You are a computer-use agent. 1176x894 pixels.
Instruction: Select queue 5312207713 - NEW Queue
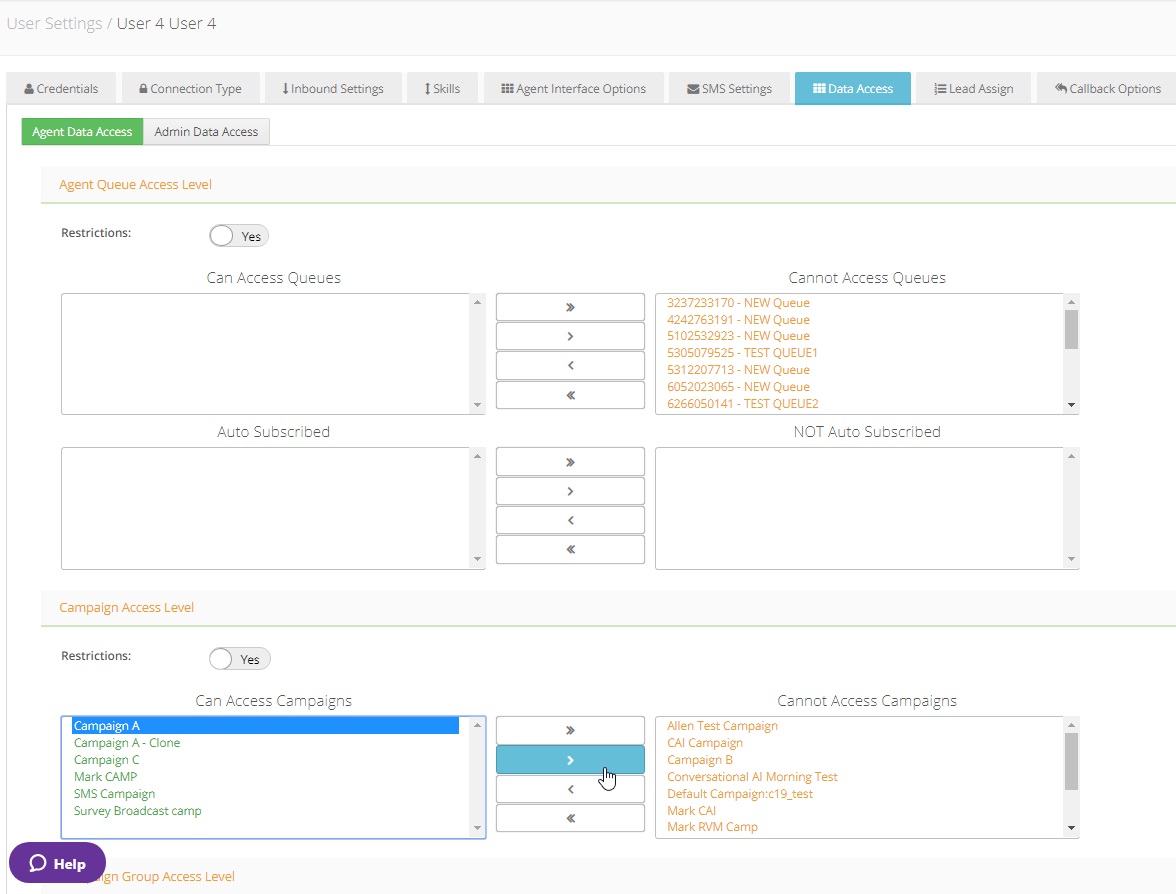pos(738,370)
